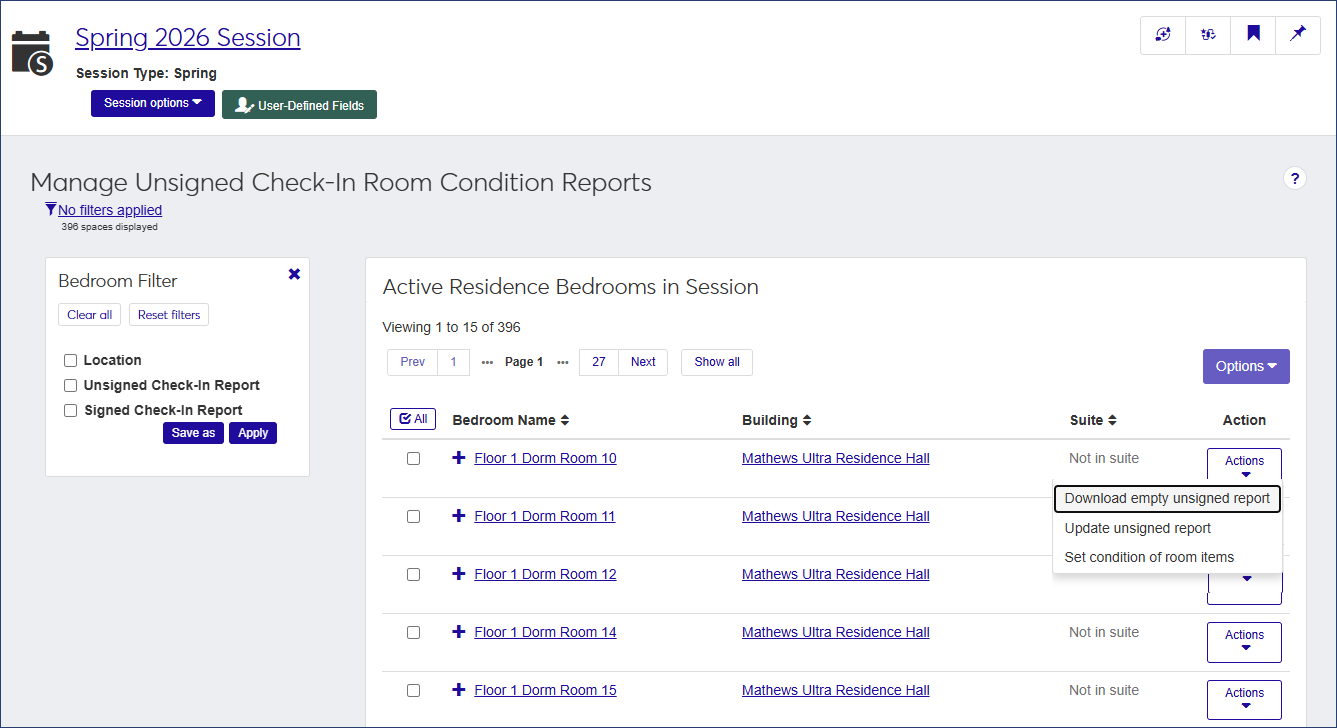Enable the Location filter checkbox
The width and height of the screenshot is (1337, 728).
pyautogui.click(x=70, y=359)
